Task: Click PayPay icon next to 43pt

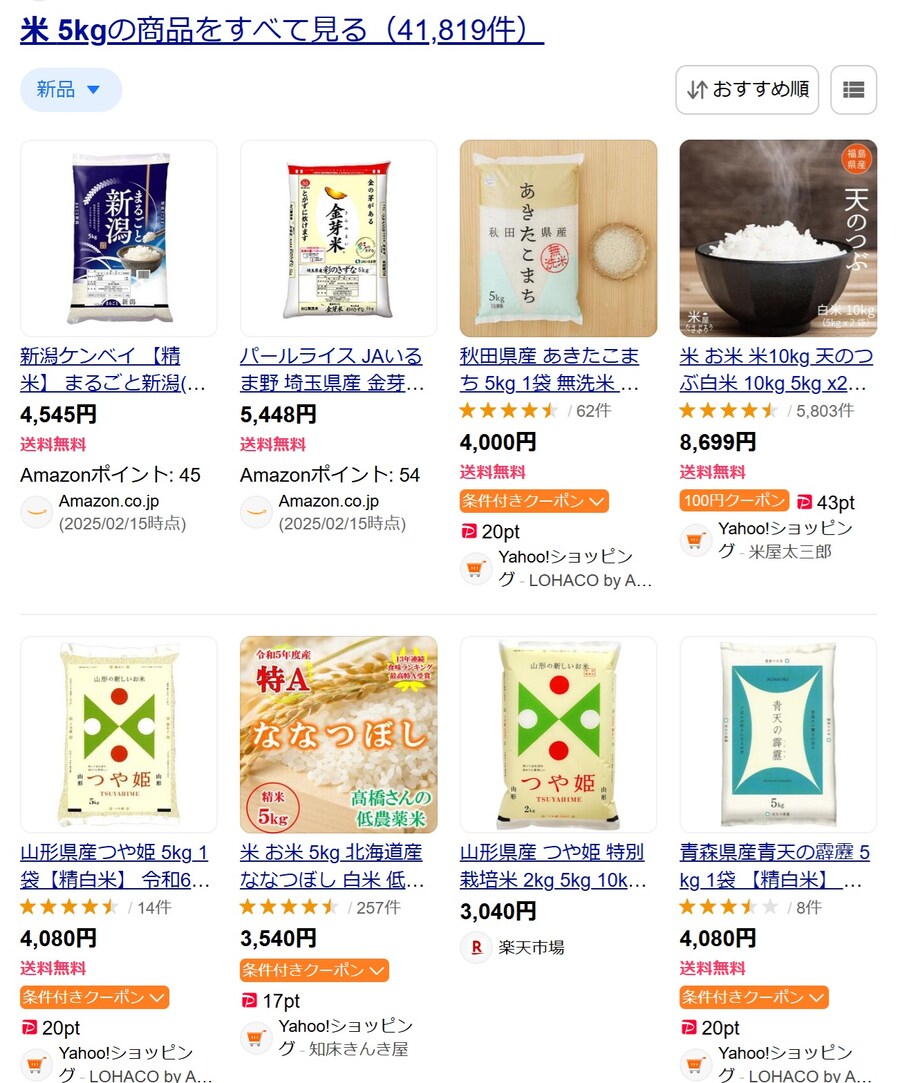Action: point(804,502)
